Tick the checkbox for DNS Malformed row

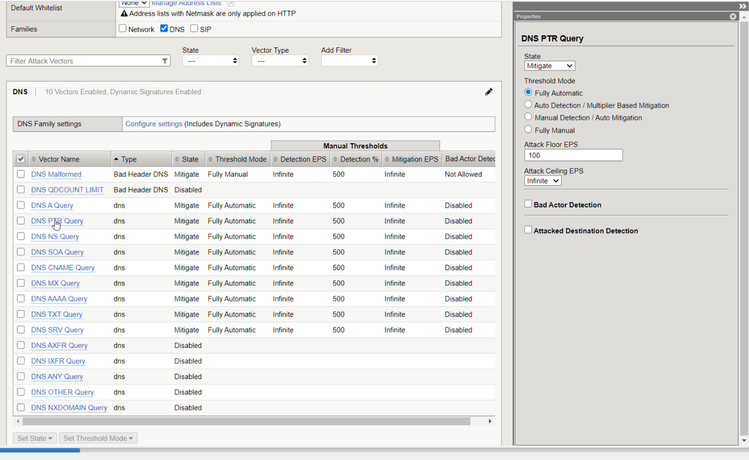point(21,174)
